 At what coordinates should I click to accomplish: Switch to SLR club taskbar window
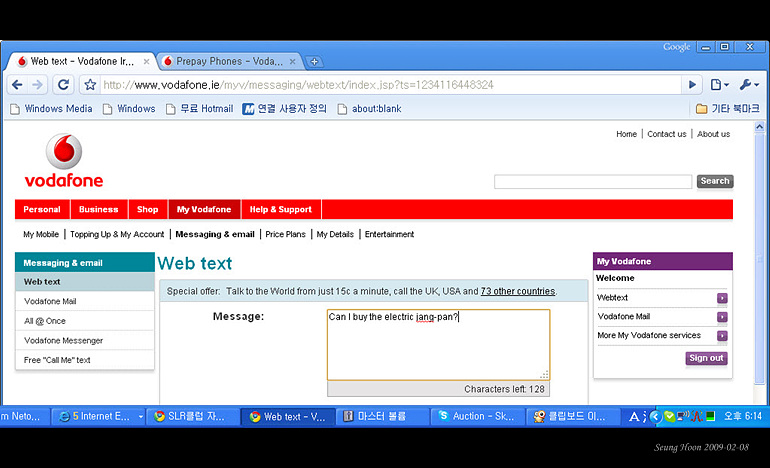[x=192, y=416]
